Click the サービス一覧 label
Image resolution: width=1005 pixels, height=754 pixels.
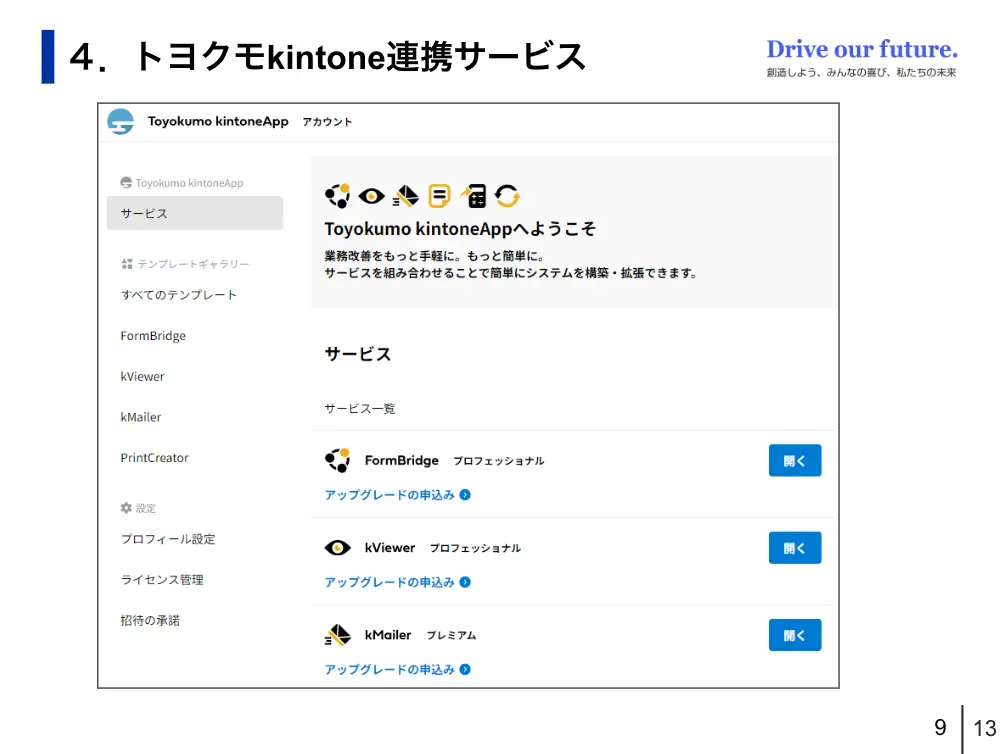[360, 408]
